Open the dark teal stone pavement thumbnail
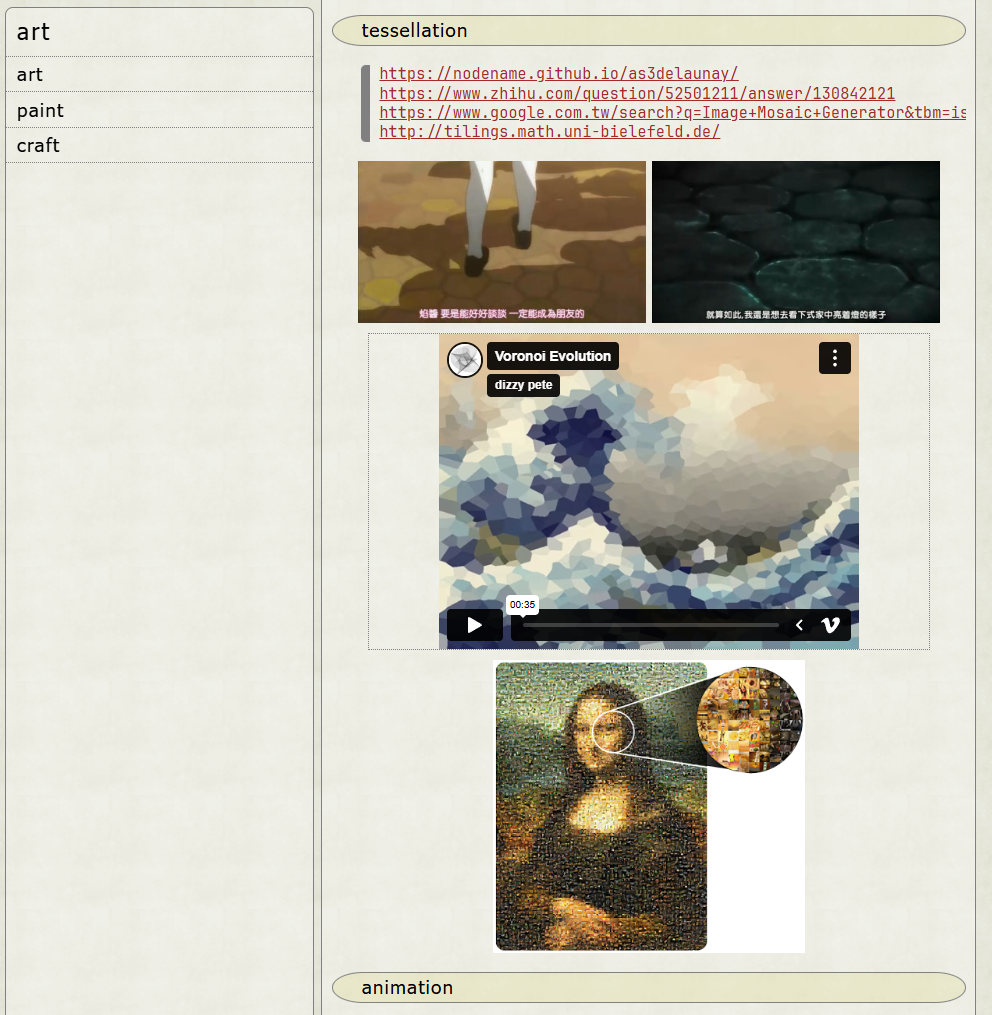 tap(795, 241)
